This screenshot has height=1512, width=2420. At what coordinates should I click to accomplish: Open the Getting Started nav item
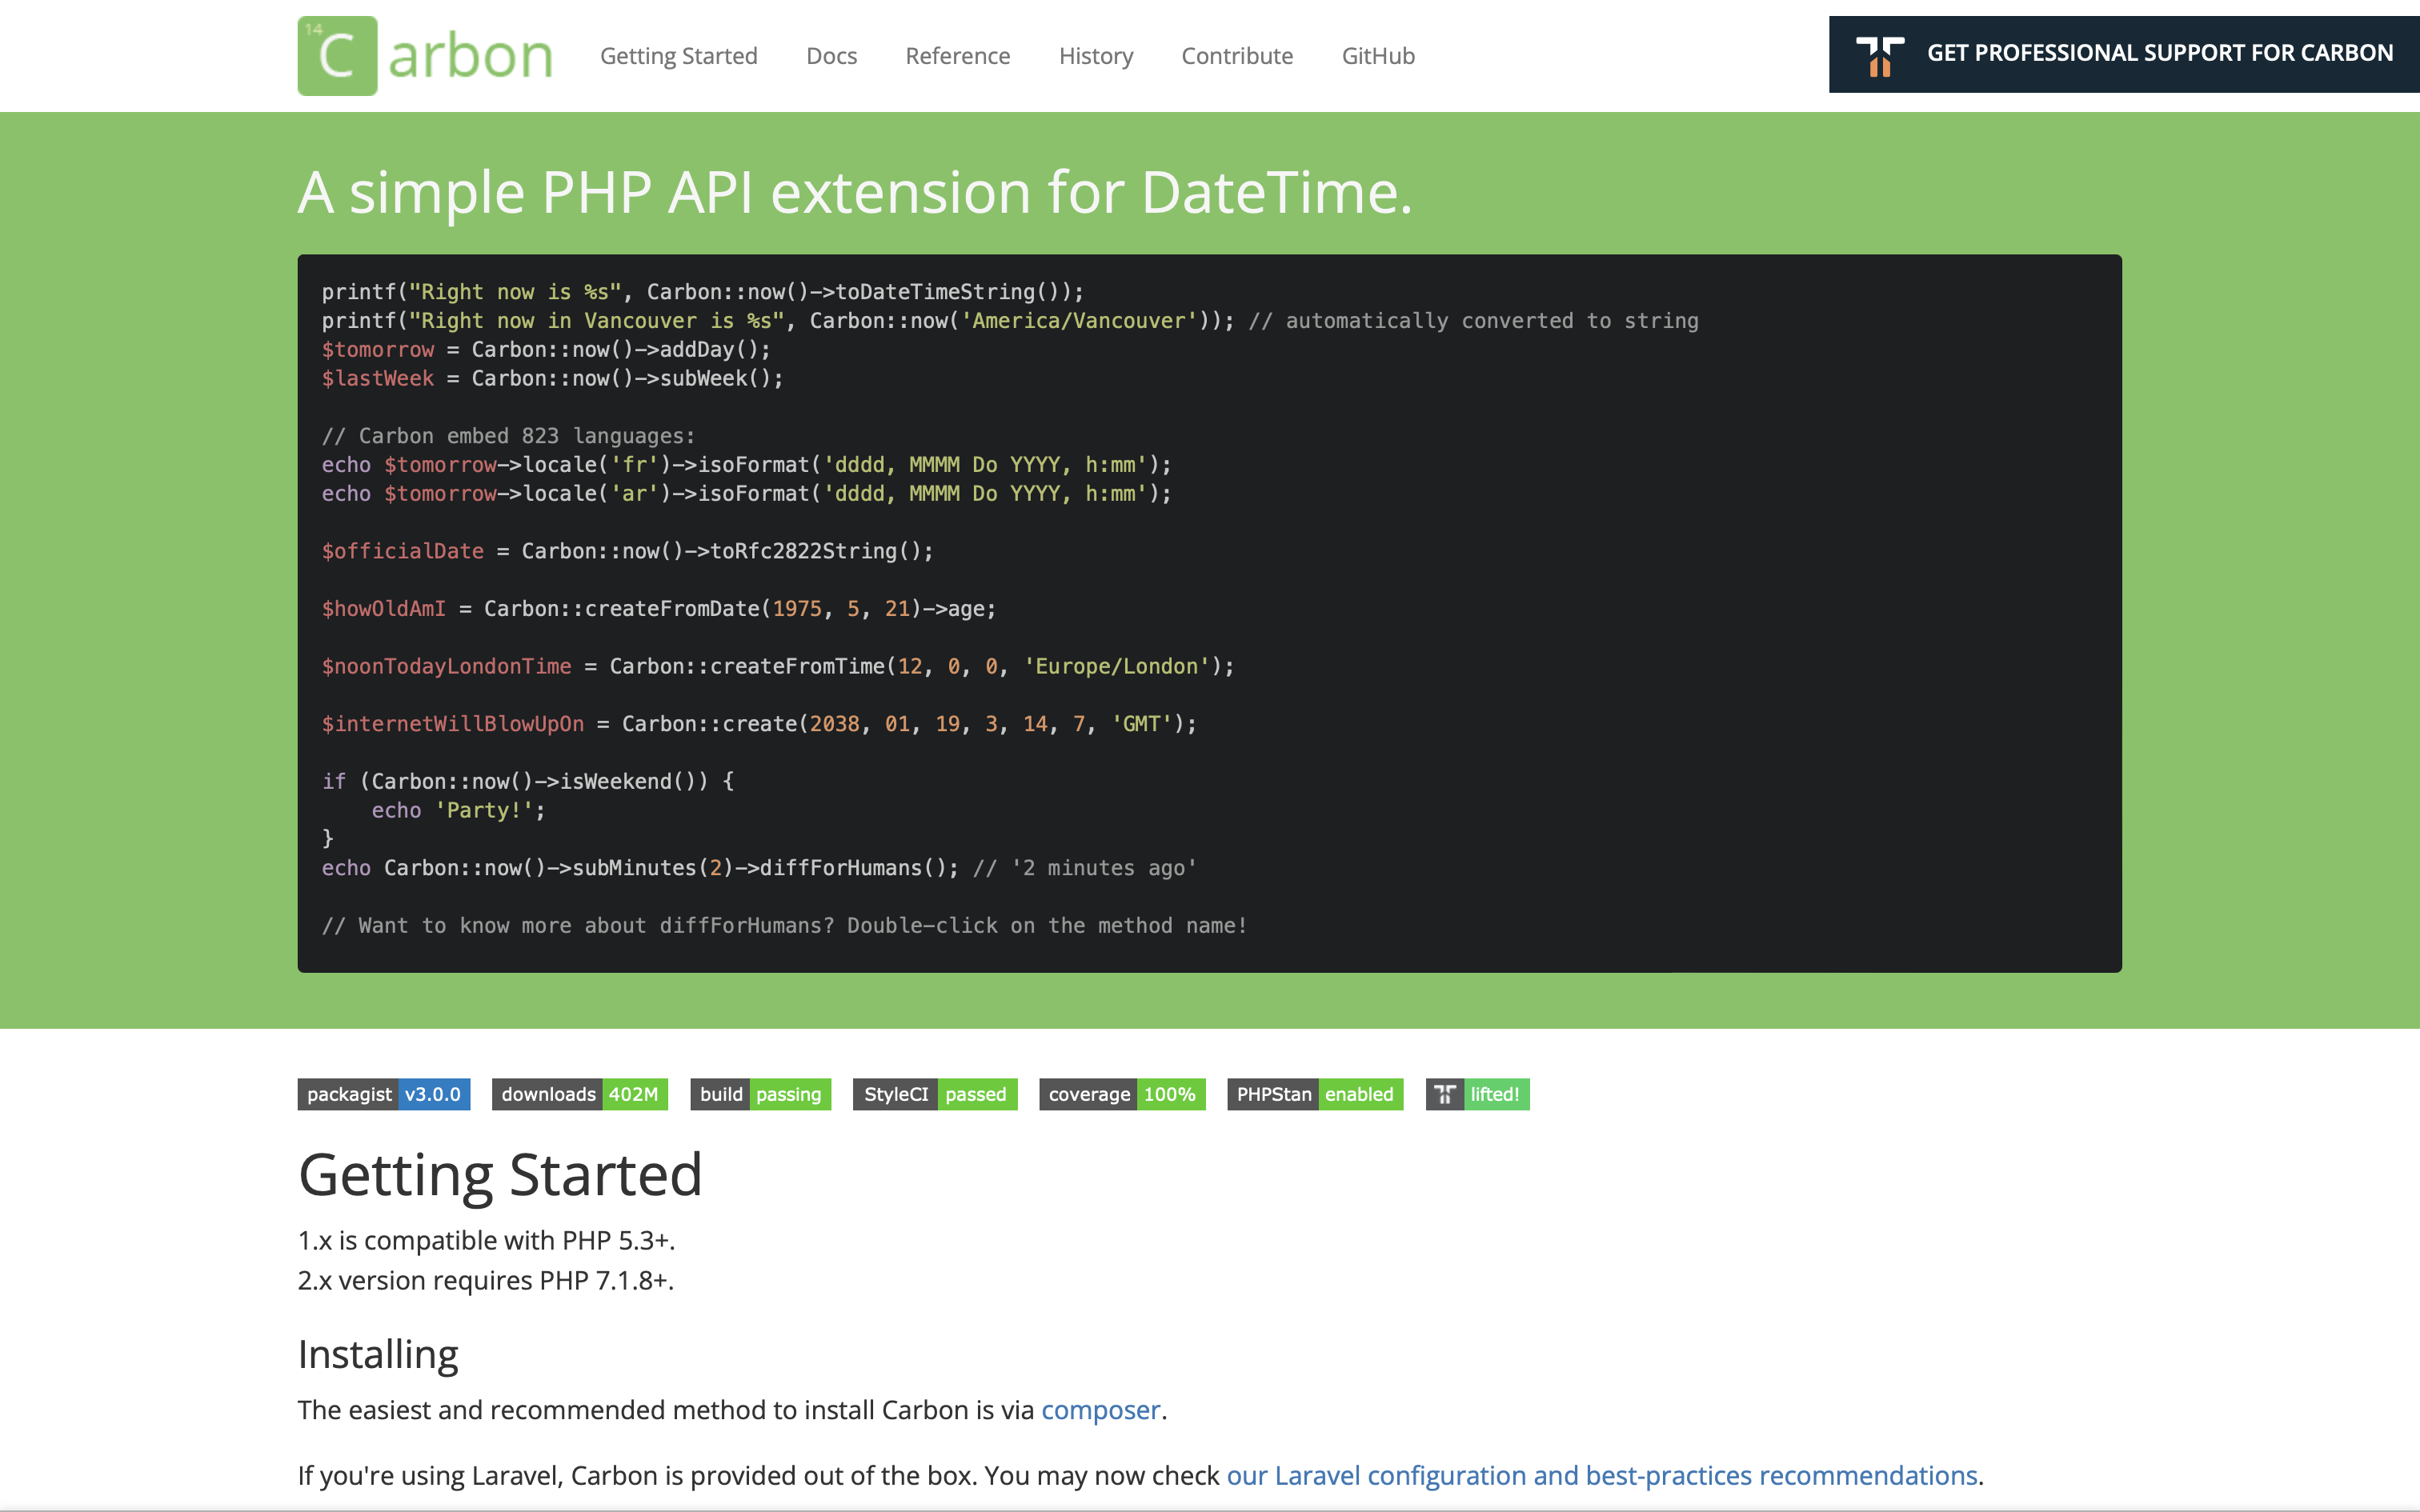[678, 56]
